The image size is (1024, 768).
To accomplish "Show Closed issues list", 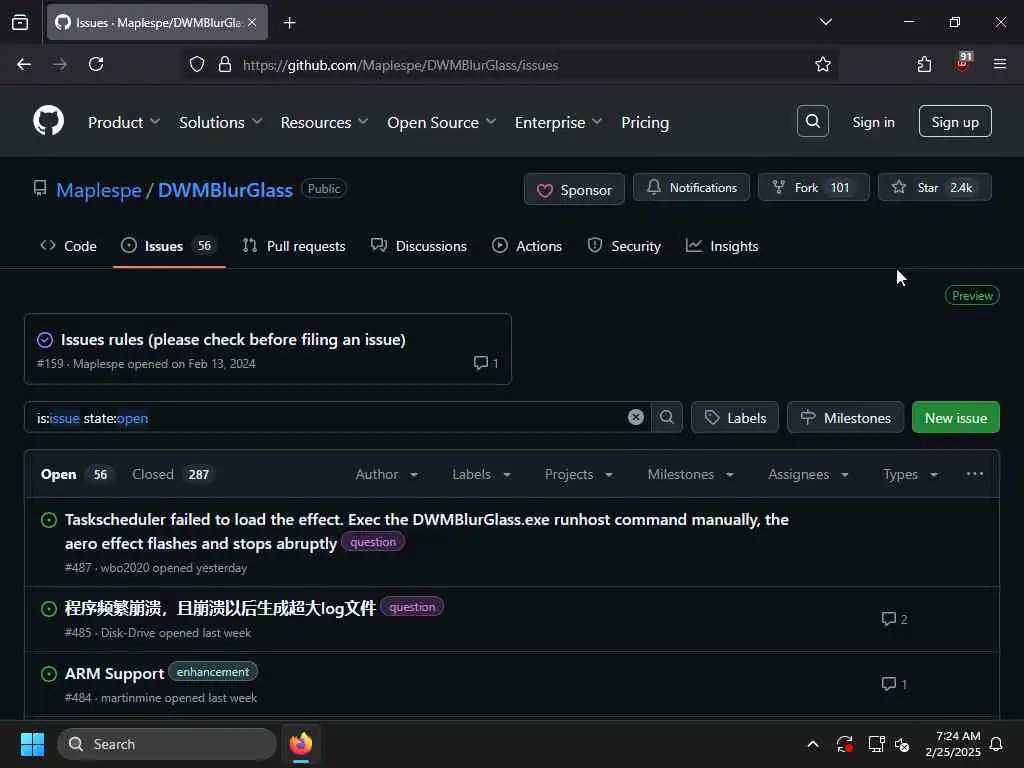I will pos(173,474).
